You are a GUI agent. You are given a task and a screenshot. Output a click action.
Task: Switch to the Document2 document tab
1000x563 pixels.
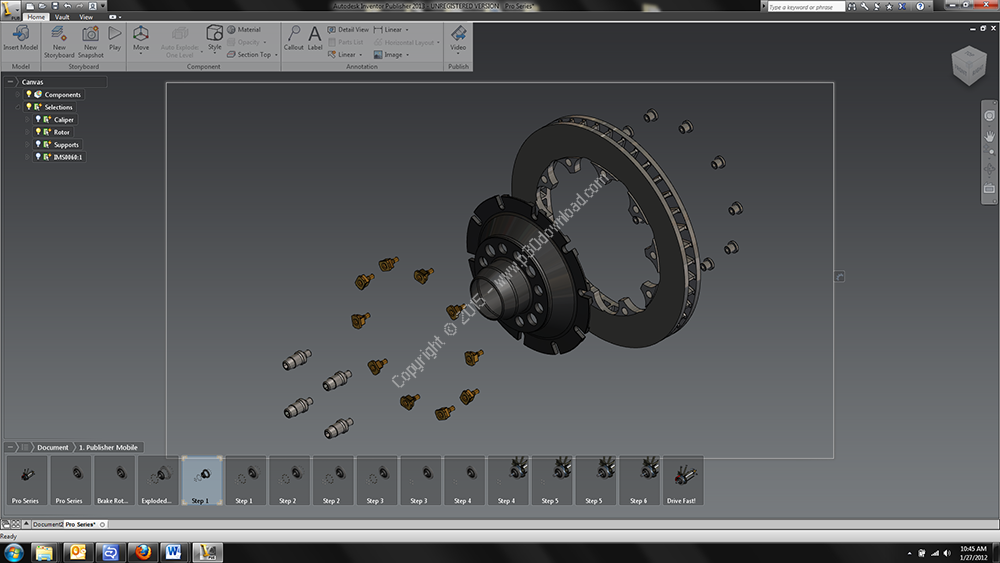[x=47, y=524]
